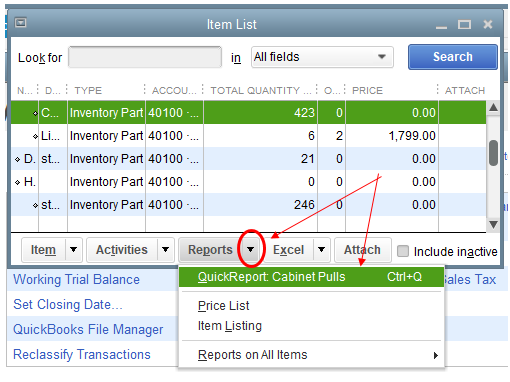Open the Item List window control menu icon
Screen dimensions: 510x382
point(21,23)
